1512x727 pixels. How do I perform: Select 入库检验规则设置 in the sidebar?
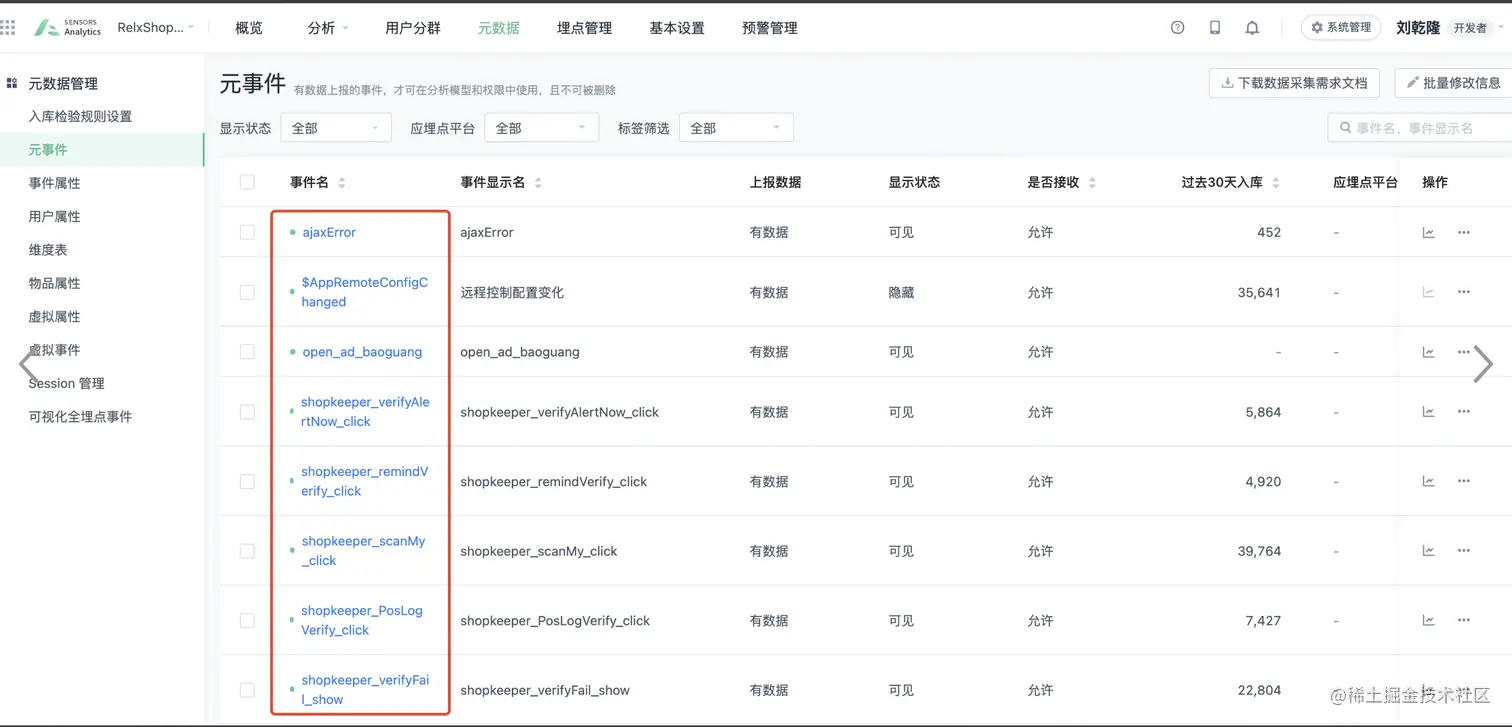[80, 116]
